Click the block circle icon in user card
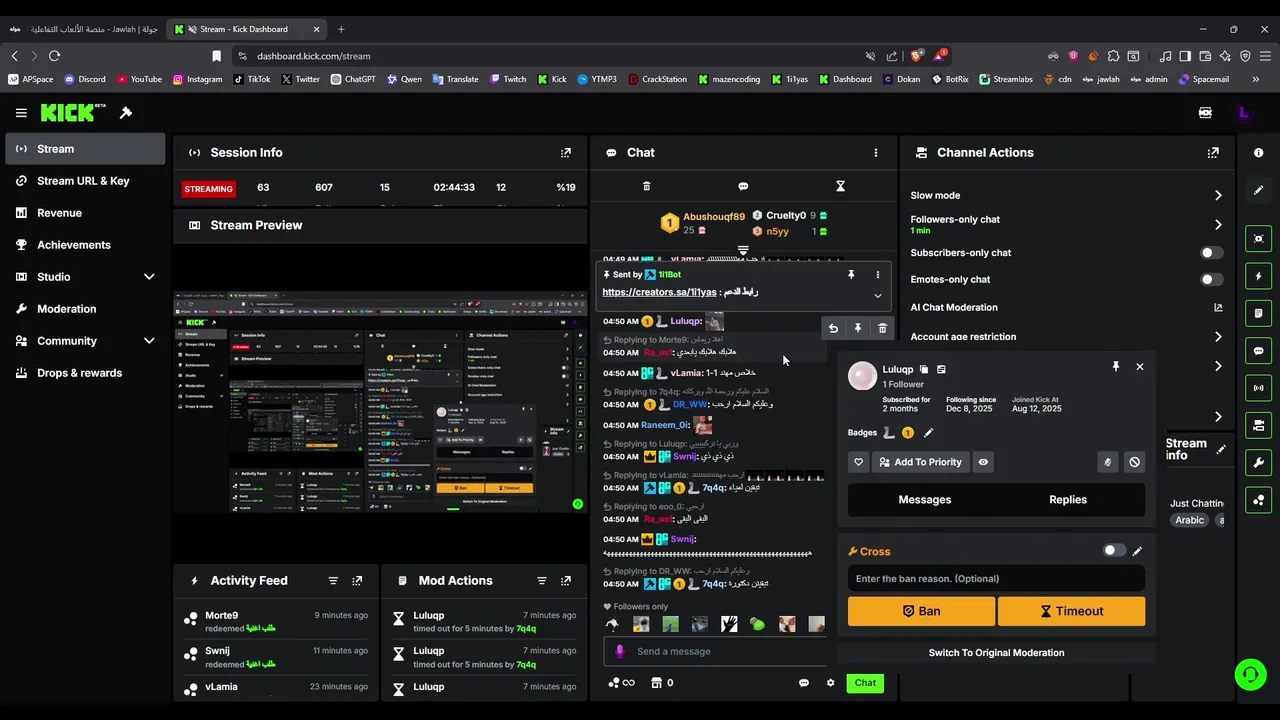Screen dimensions: 1280x720 pos(1134,462)
